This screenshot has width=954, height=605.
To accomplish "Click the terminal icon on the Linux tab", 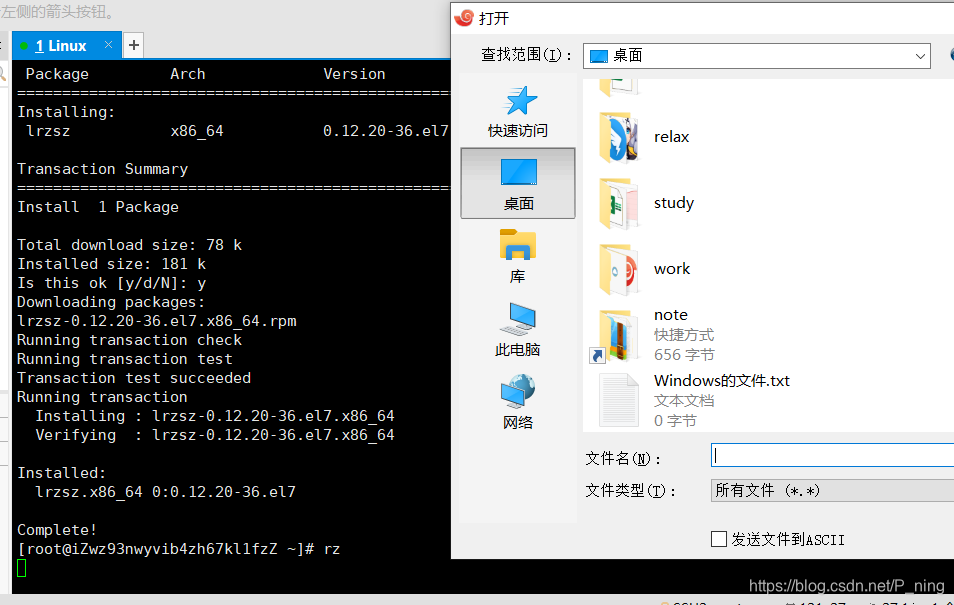I will click(22, 44).
